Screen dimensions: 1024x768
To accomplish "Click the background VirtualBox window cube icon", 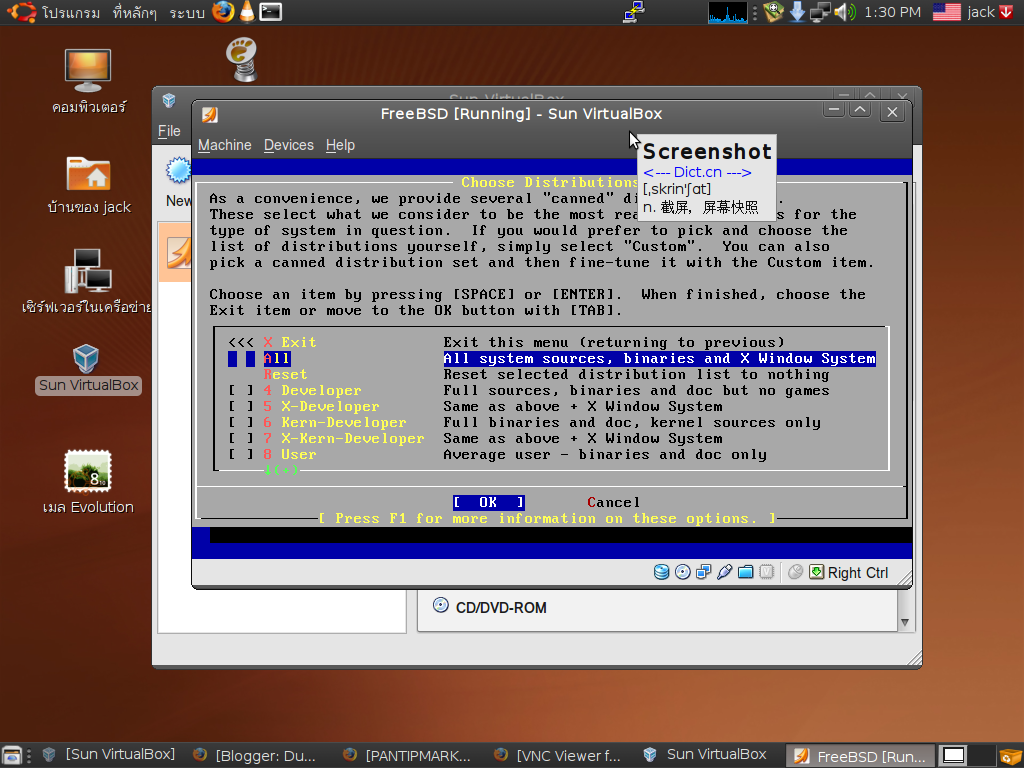I will coord(169,100).
